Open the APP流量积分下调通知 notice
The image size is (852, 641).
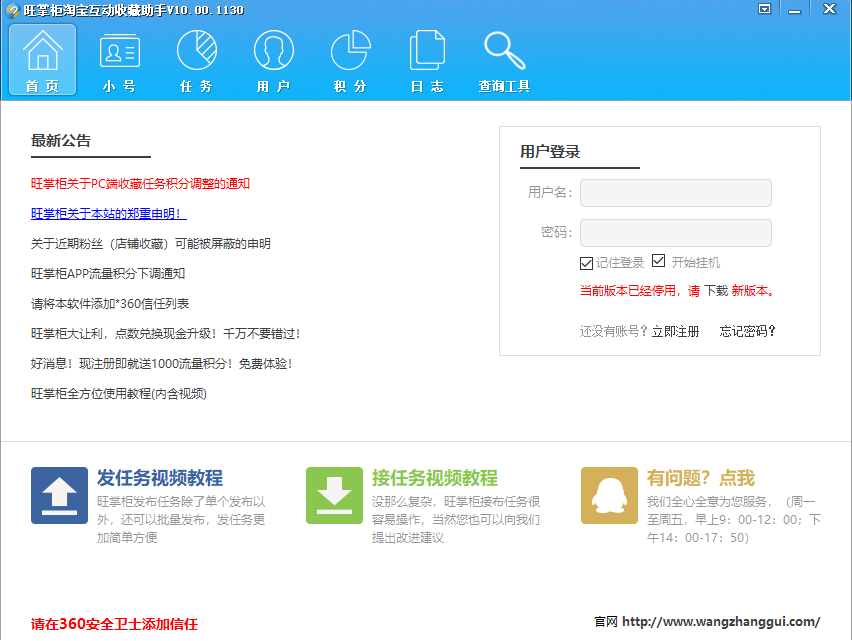[108, 273]
